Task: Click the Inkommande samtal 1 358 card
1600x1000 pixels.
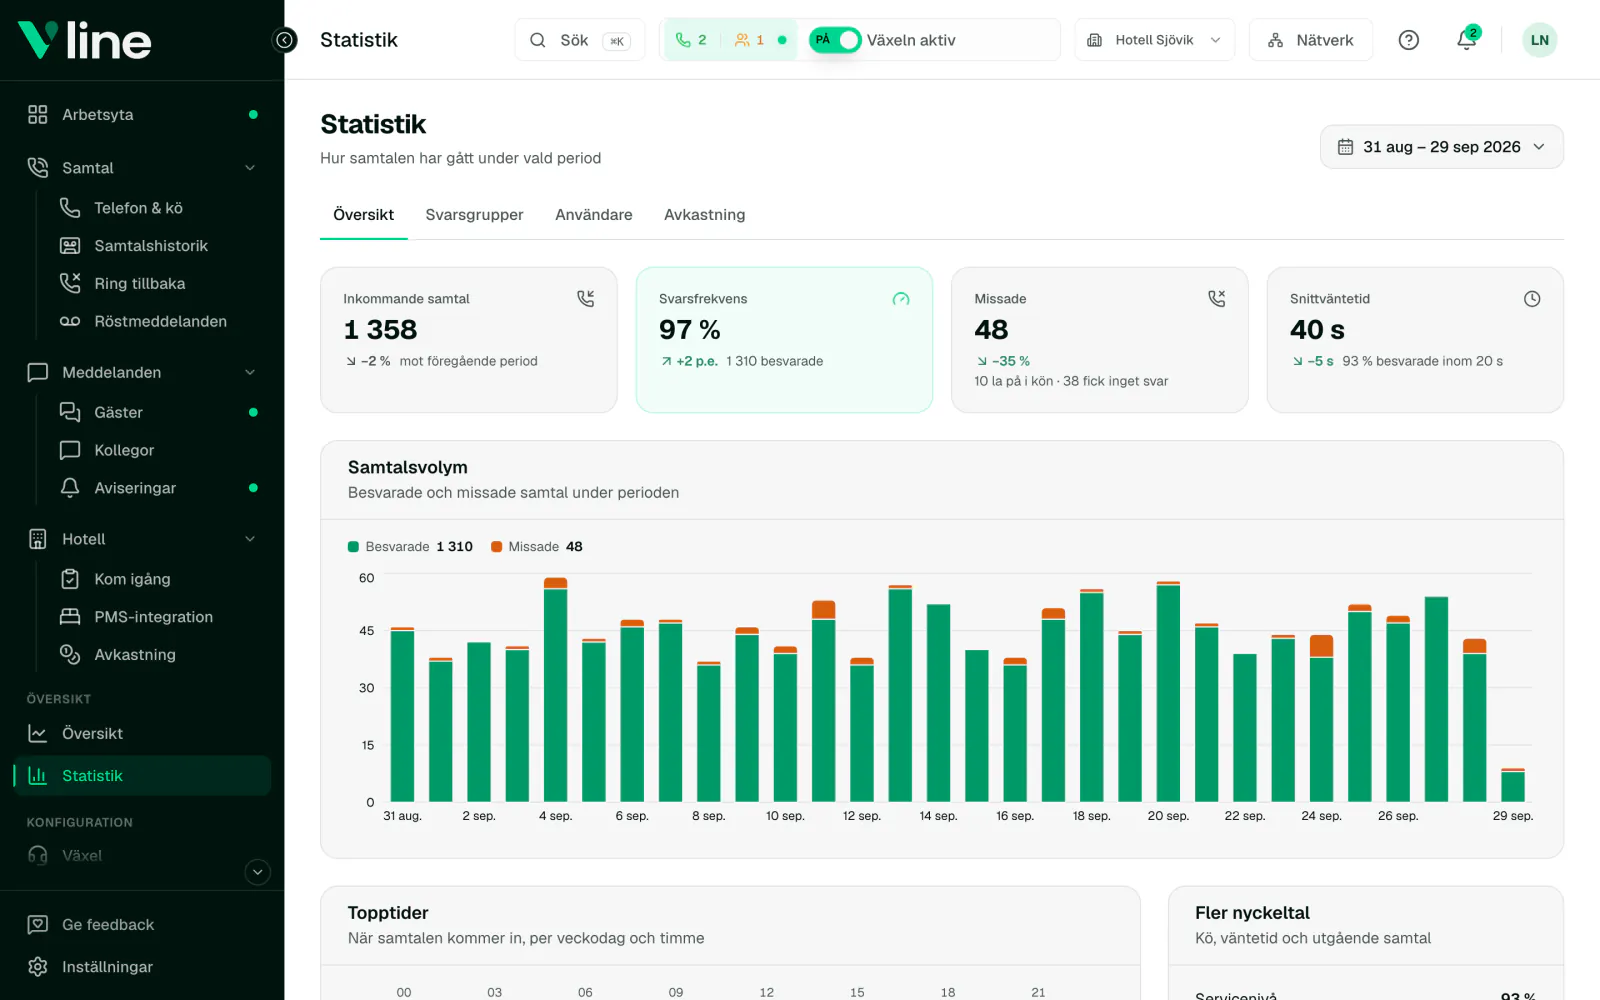Action: pyautogui.click(x=468, y=340)
